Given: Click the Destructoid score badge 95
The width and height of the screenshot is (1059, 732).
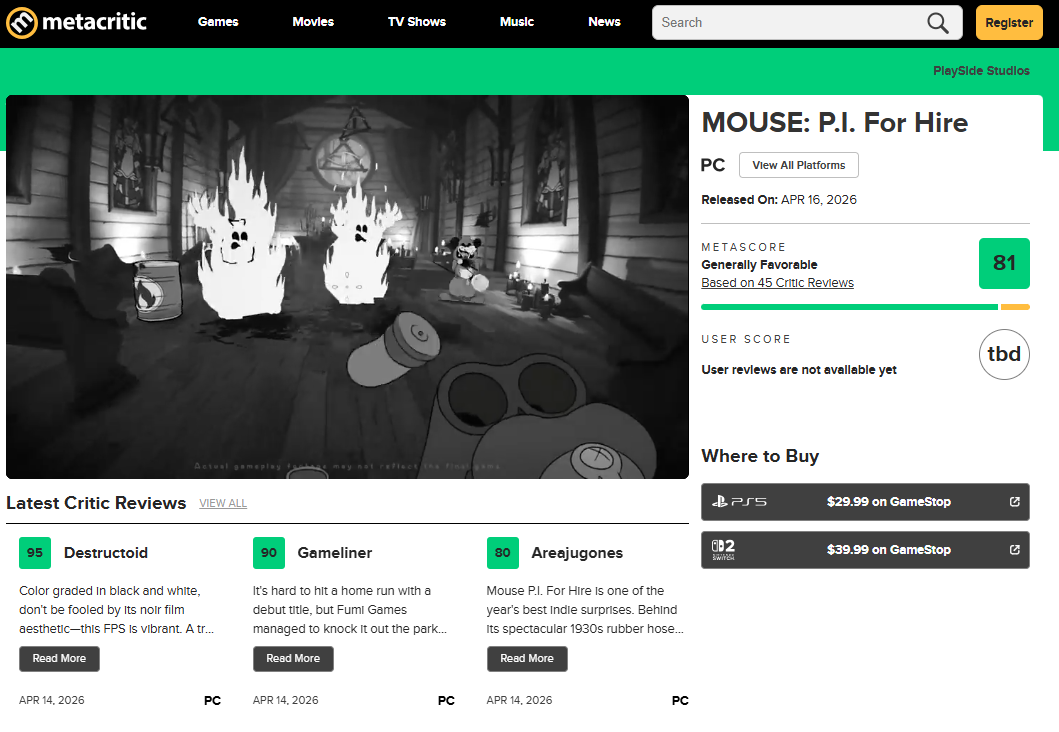Looking at the screenshot, I should pos(35,552).
